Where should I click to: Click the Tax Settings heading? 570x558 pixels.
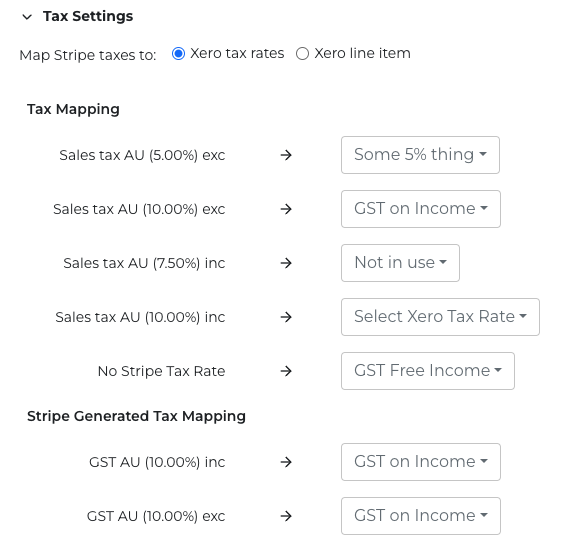coord(88,16)
